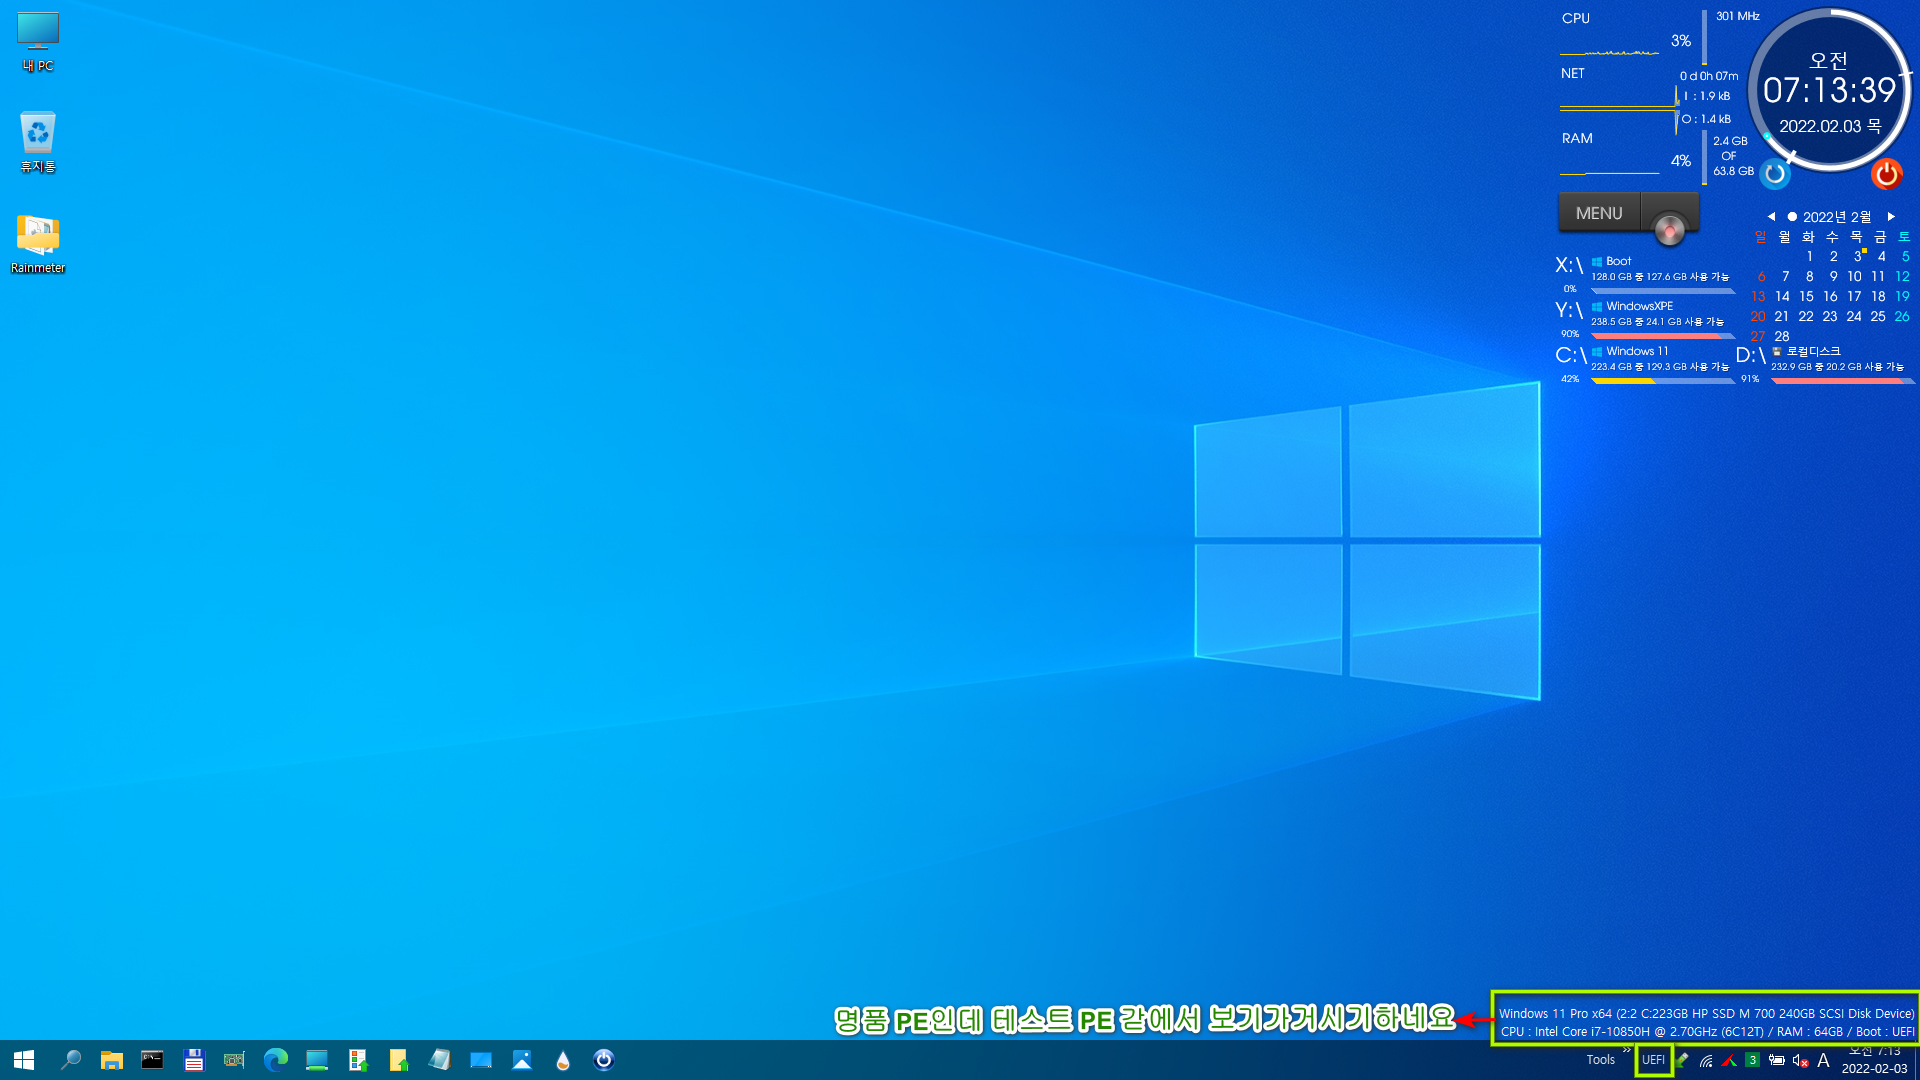Click the 2.4 GB of 63.8 GB RAM readout
The image size is (1920, 1080).
pos(1733,156)
